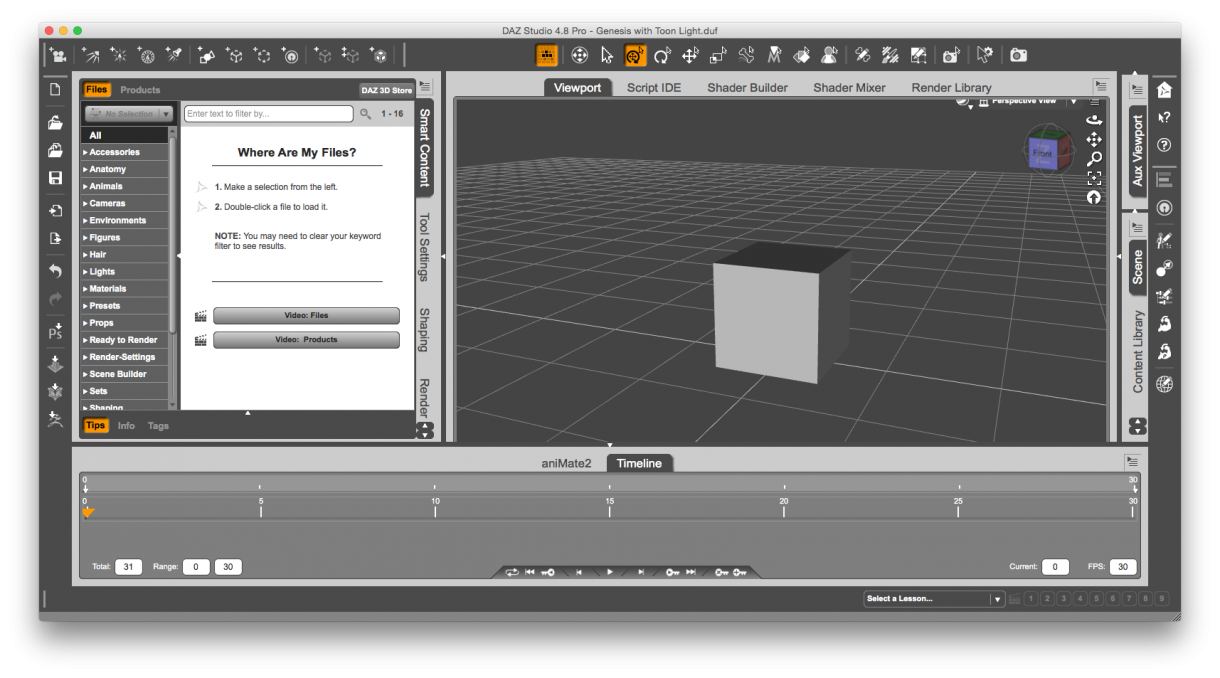Open the Perspective View dropdown
Viewport: 1220px width, 678px height.
(1030, 101)
